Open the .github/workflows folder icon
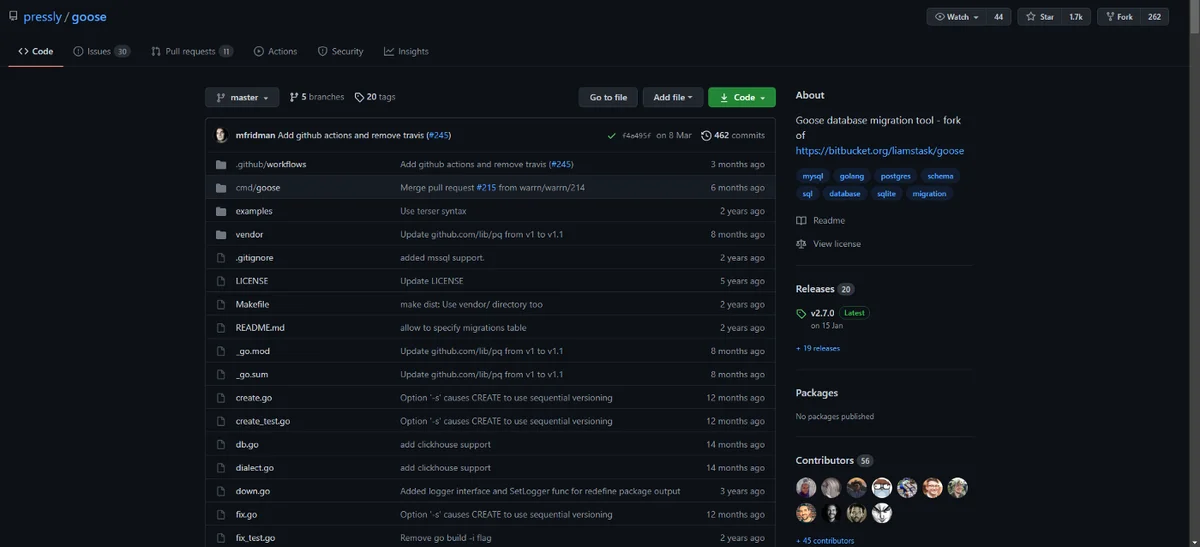Screen dimensions: 1200x547 pos(221,164)
